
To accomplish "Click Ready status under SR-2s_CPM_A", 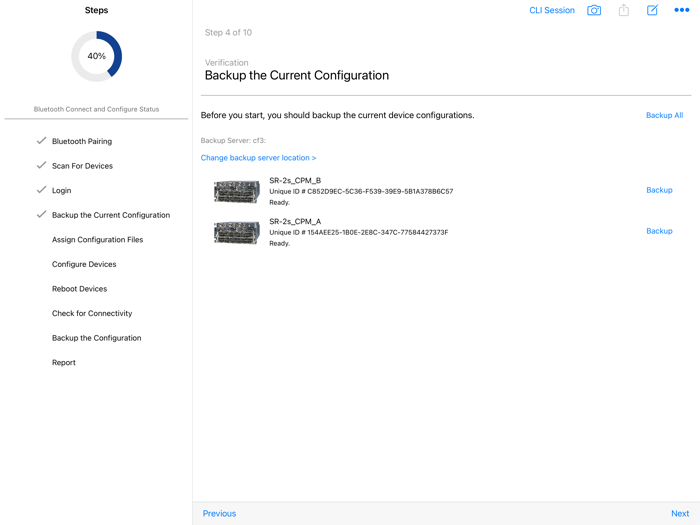I will 279,243.
